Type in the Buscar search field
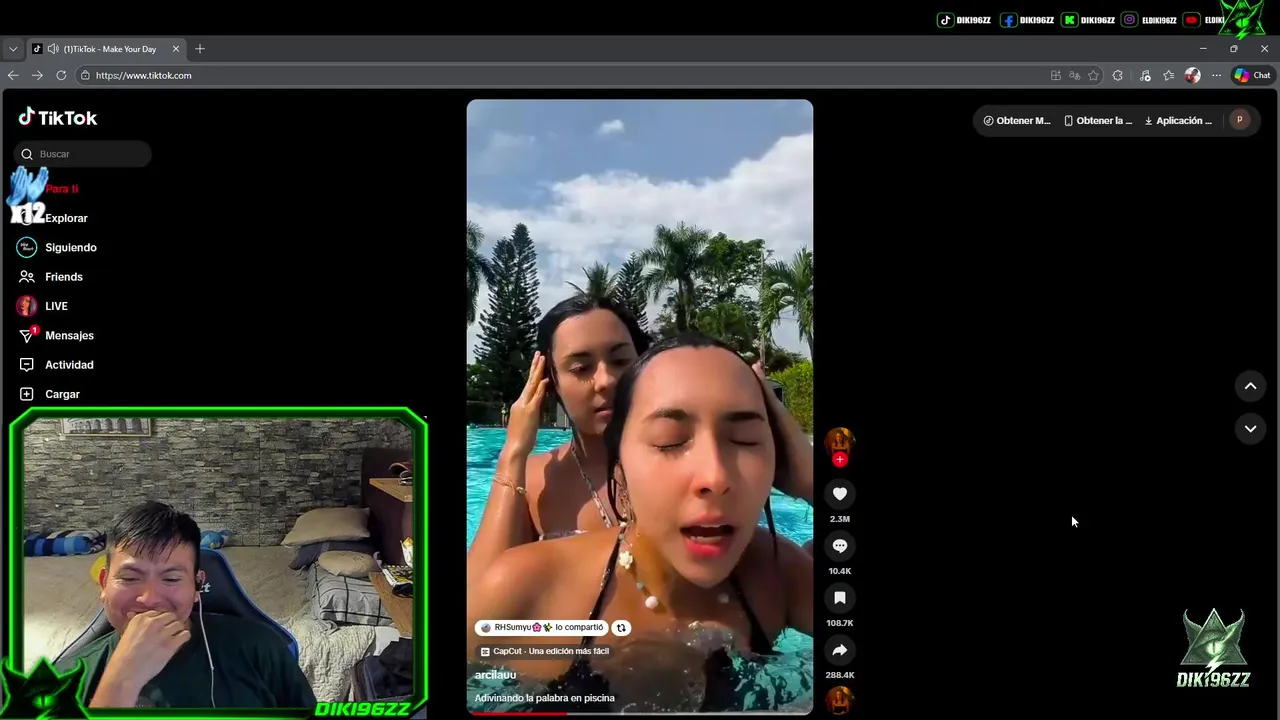This screenshot has height=720, width=1280. pos(83,154)
